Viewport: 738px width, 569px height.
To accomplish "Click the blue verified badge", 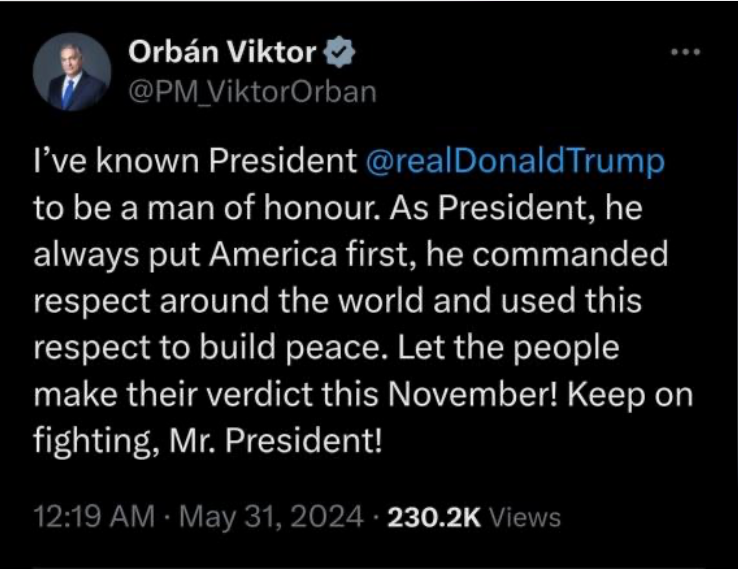I will pyautogui.click(x=339, y=52).
